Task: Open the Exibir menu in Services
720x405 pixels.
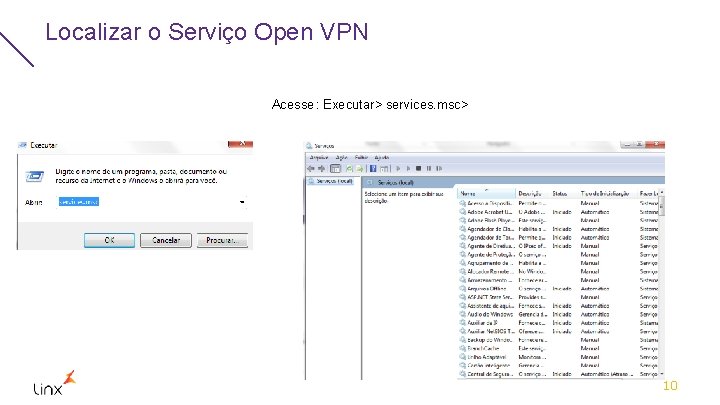Action: pyautogui.click(x=361, y=158)
